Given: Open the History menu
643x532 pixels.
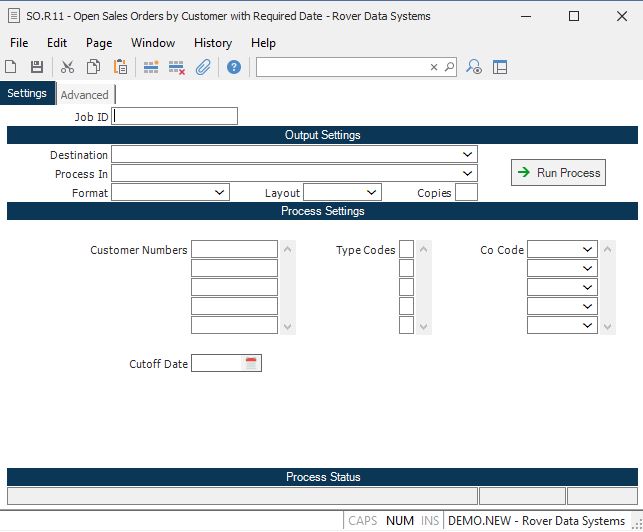Looking at the screenshot, I should tap(212, 43).
